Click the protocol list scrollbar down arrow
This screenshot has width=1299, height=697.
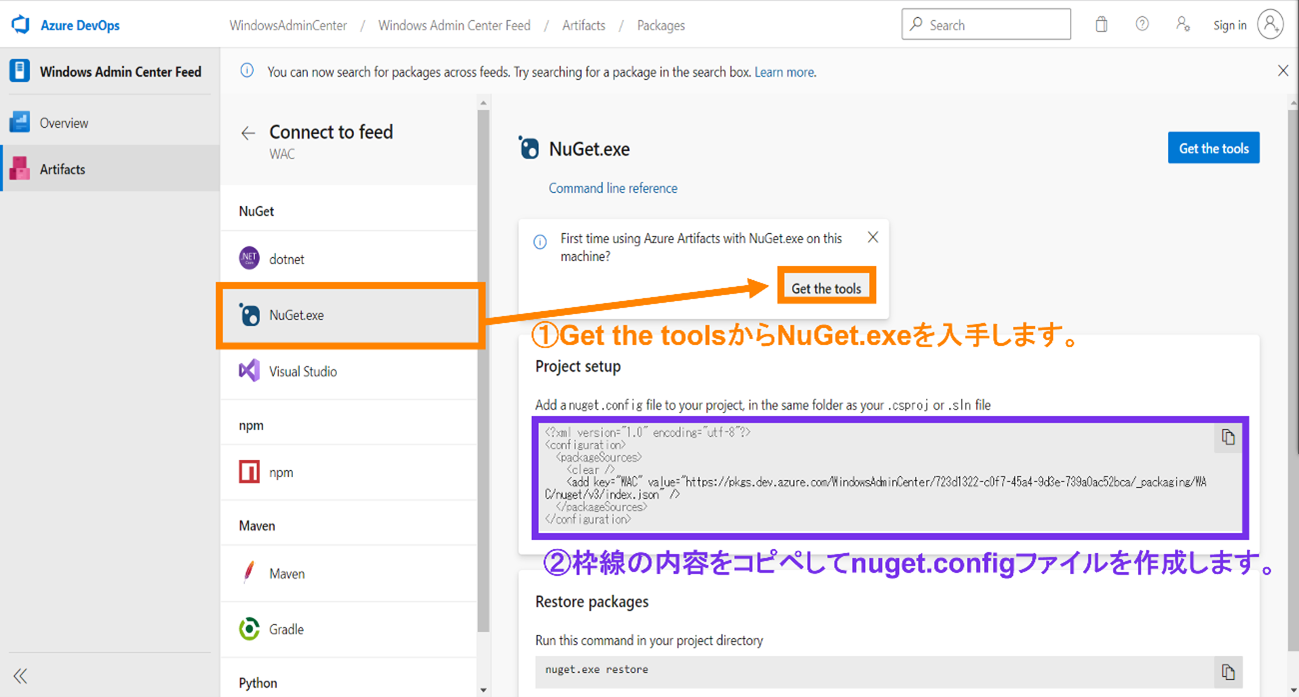tap(483, 690)
